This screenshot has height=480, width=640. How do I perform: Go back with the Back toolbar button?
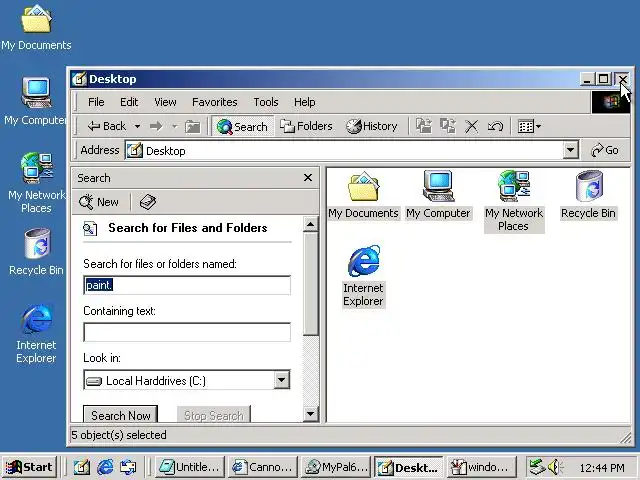click(107, 127)
